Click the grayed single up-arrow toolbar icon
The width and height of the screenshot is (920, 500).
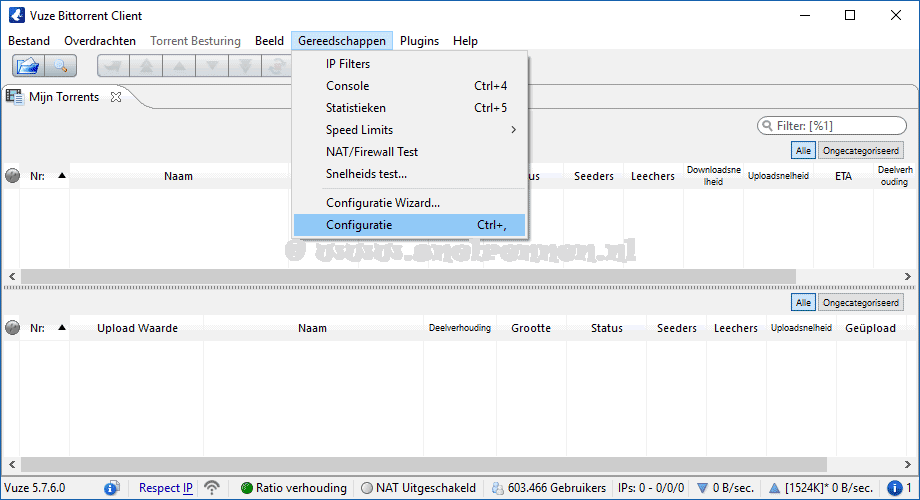pyautogui.click(x=179, y=66)
